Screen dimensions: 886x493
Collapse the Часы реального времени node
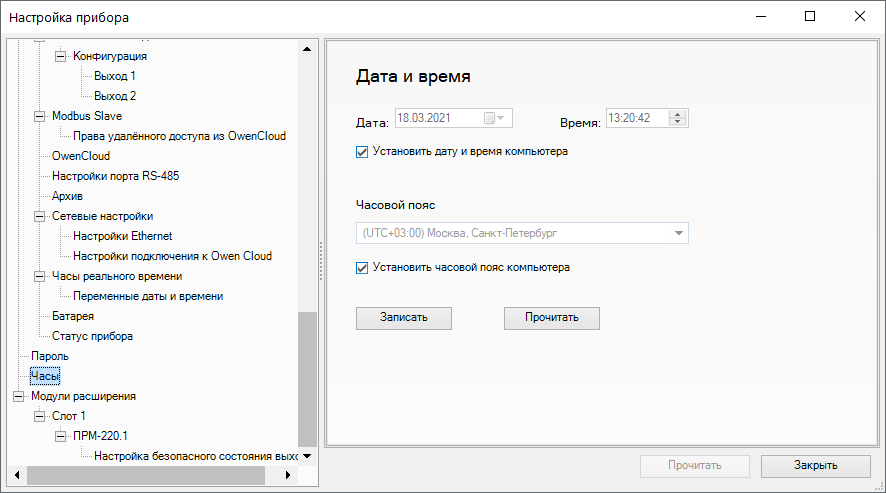coord(40,276)
